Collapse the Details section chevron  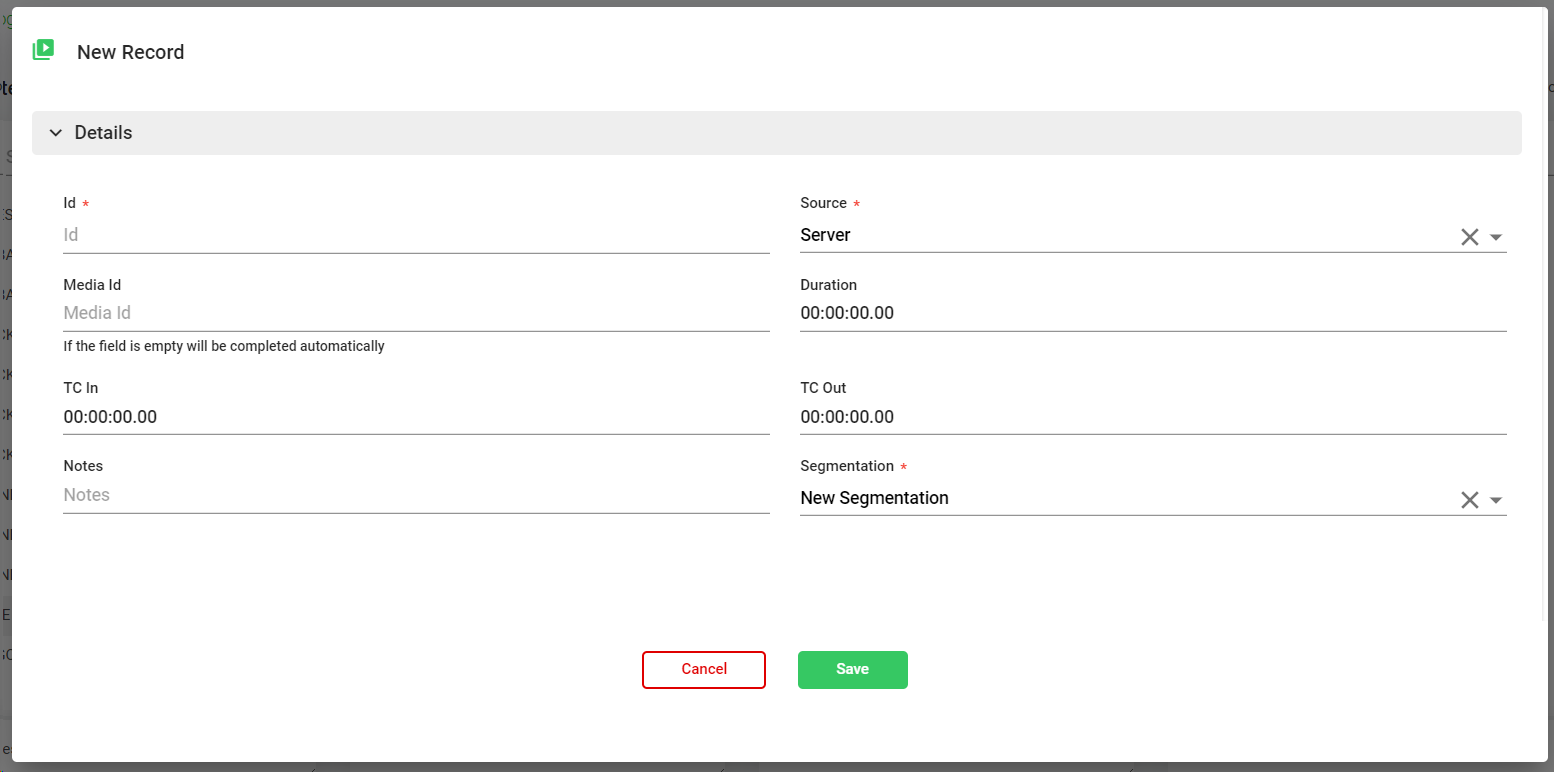click(x=56, y=133)
